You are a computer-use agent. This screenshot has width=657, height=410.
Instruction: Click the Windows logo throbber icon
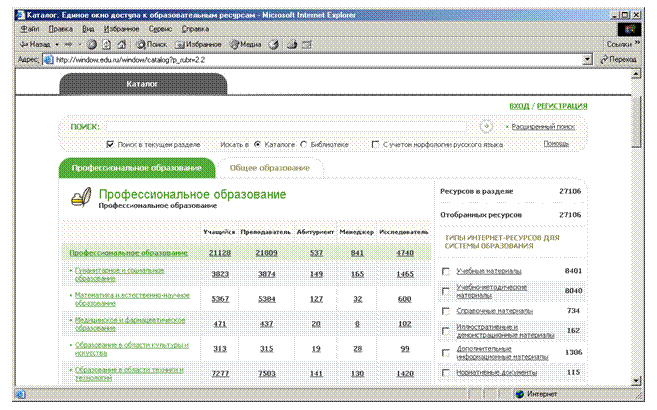tap(629, 29)
